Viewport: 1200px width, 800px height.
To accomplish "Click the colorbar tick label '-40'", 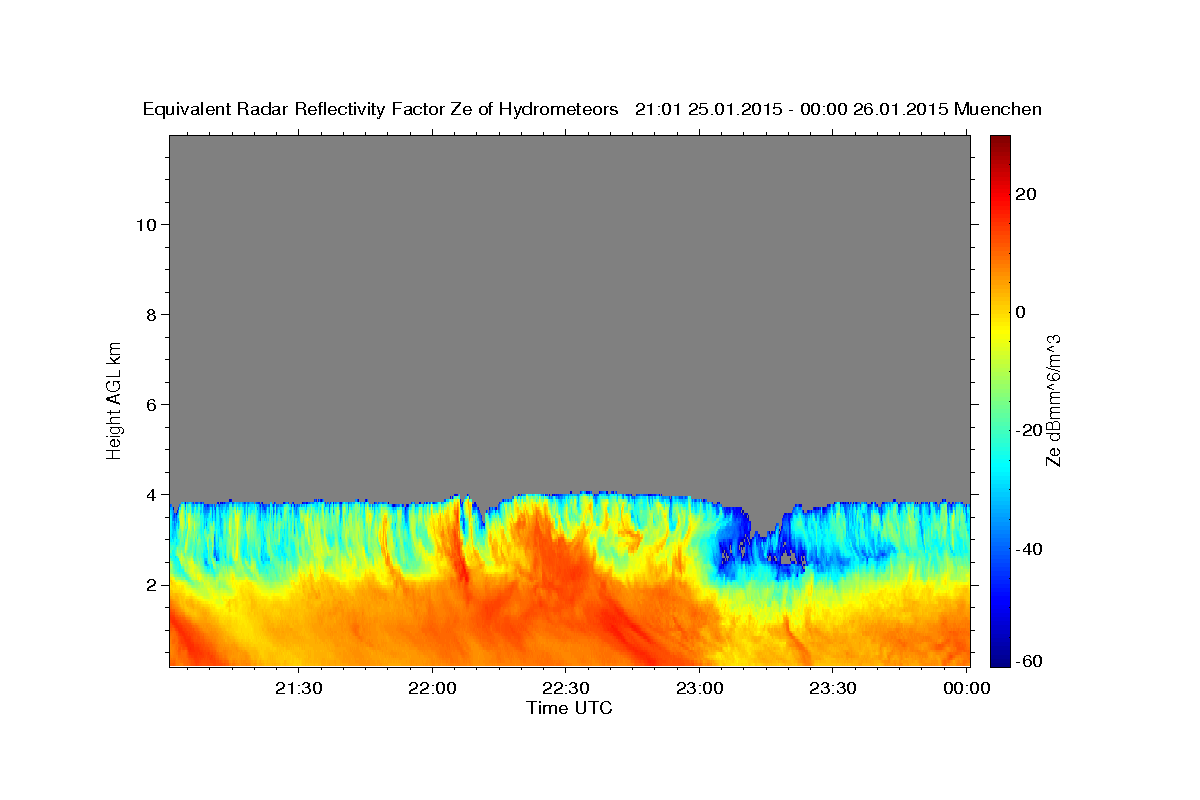I will pos(1029,548).
